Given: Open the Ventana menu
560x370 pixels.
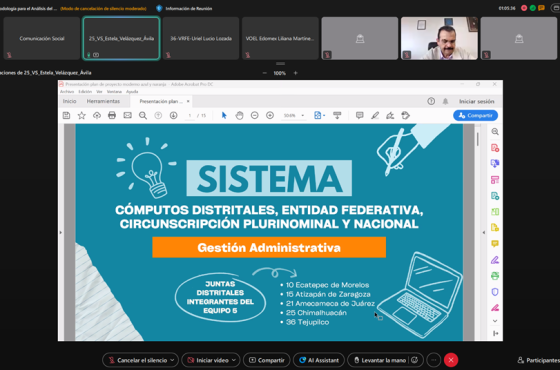Looking at the screenshot, I should [114, 91].
